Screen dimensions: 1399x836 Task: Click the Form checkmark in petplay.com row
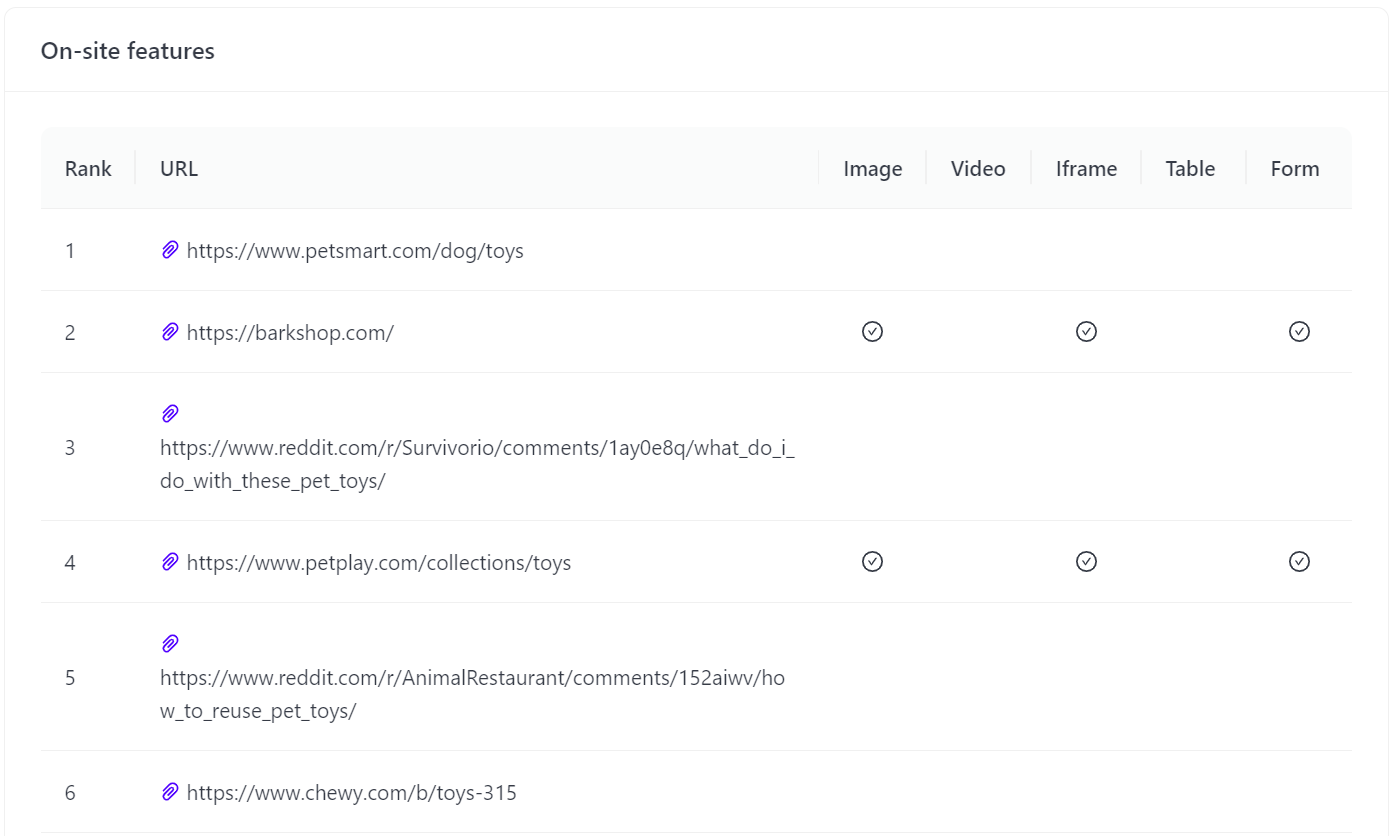(x=1299, y=561)
